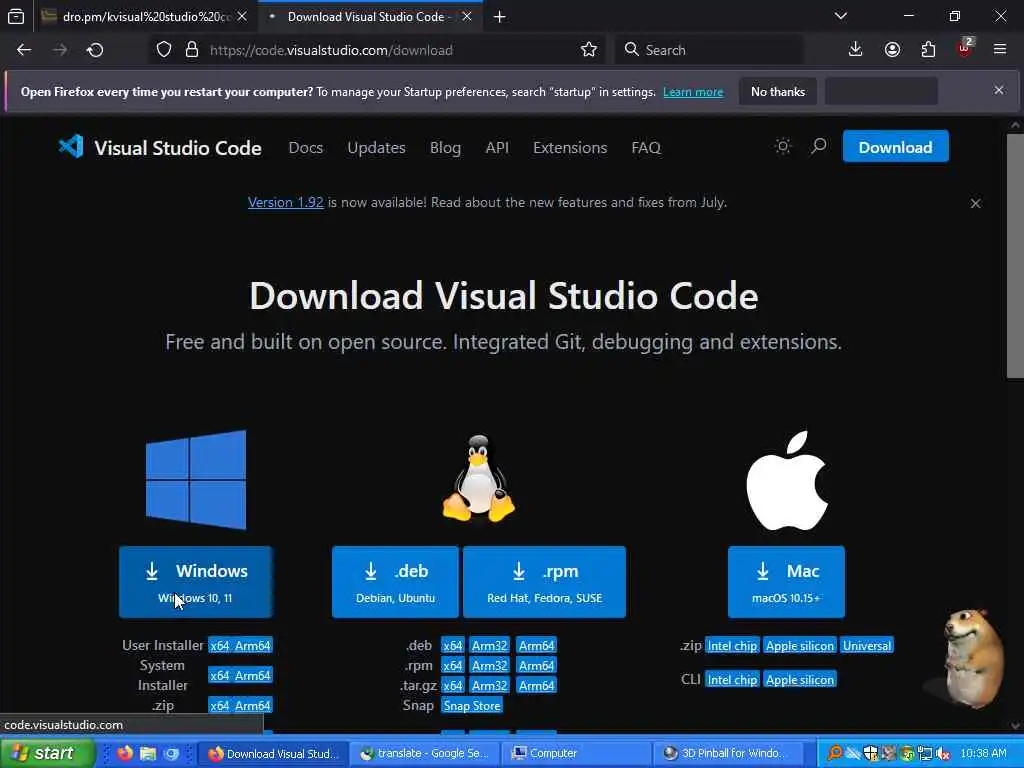Click the uBlock Origin extension icon
The image size is (1024, 768).
point(965,48)
